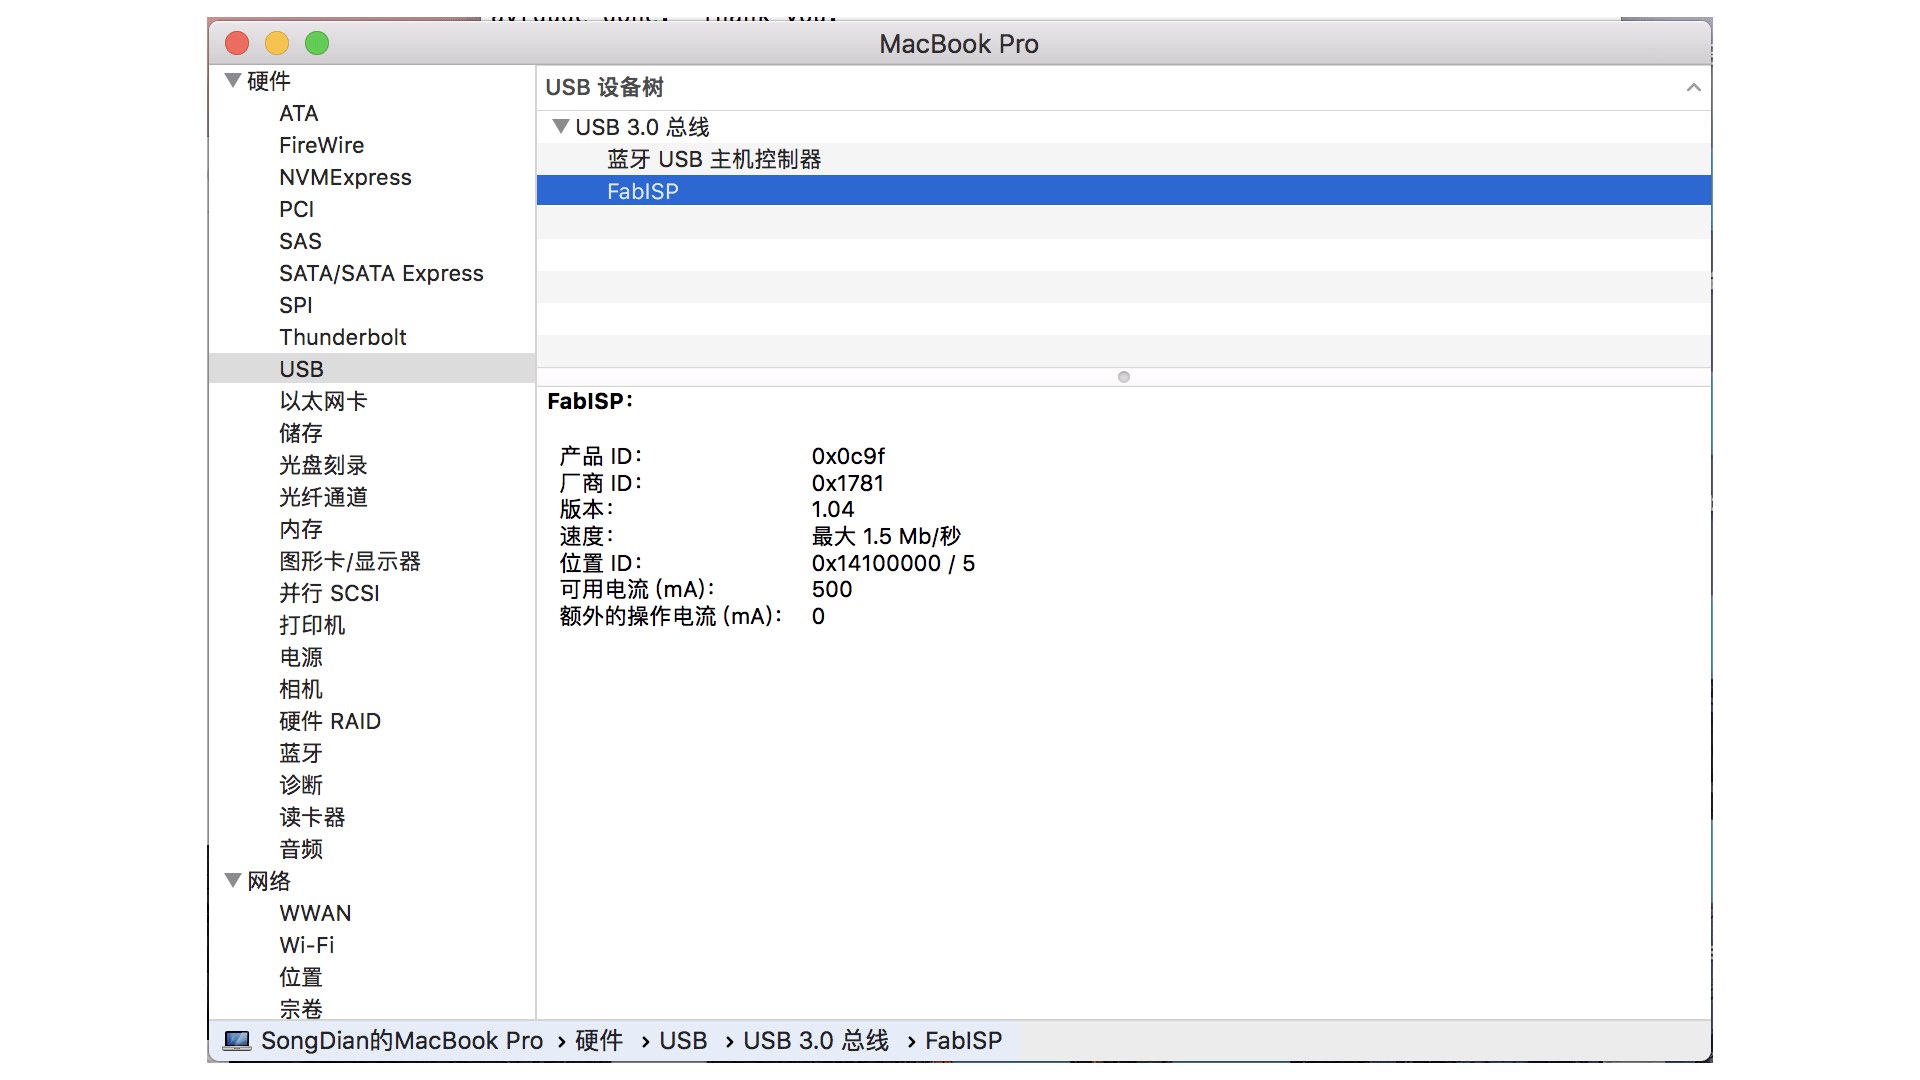The width and height of the screenshot is (1920, 1080).
Task: Select SAS in the sidebar
Action: click(x=300, y=241)
